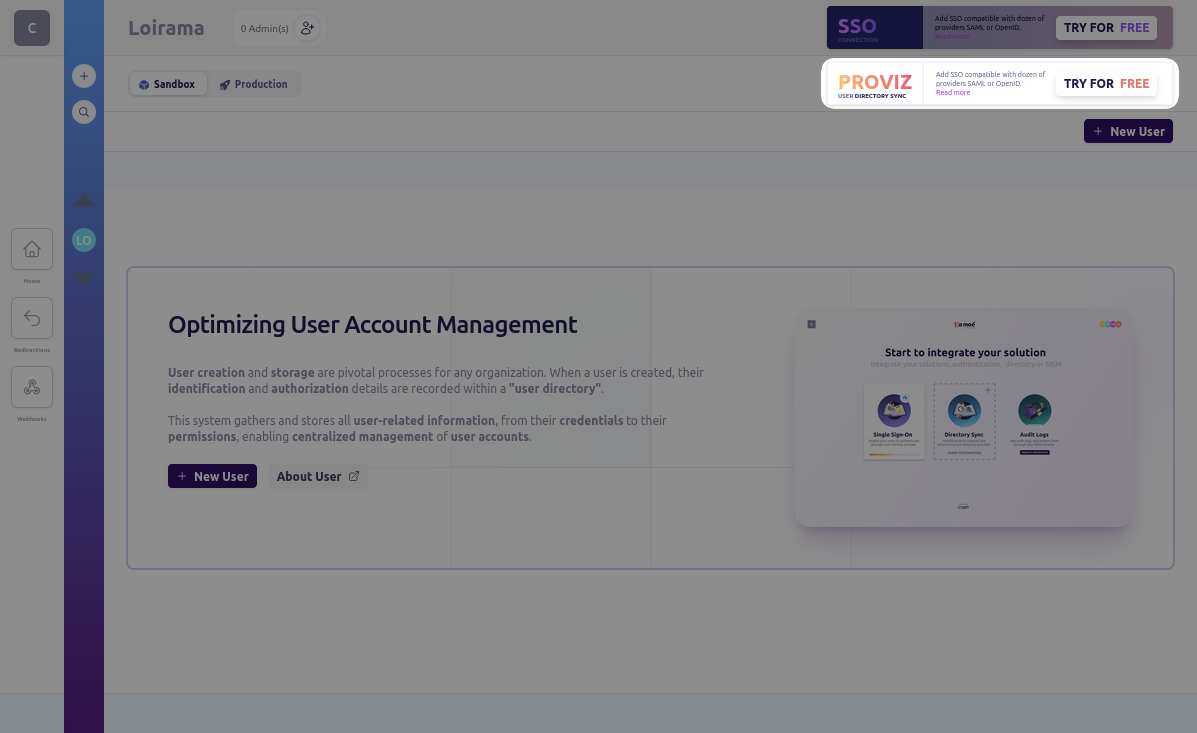Open Redirections from the left sidebar

[x=31, y=318]
